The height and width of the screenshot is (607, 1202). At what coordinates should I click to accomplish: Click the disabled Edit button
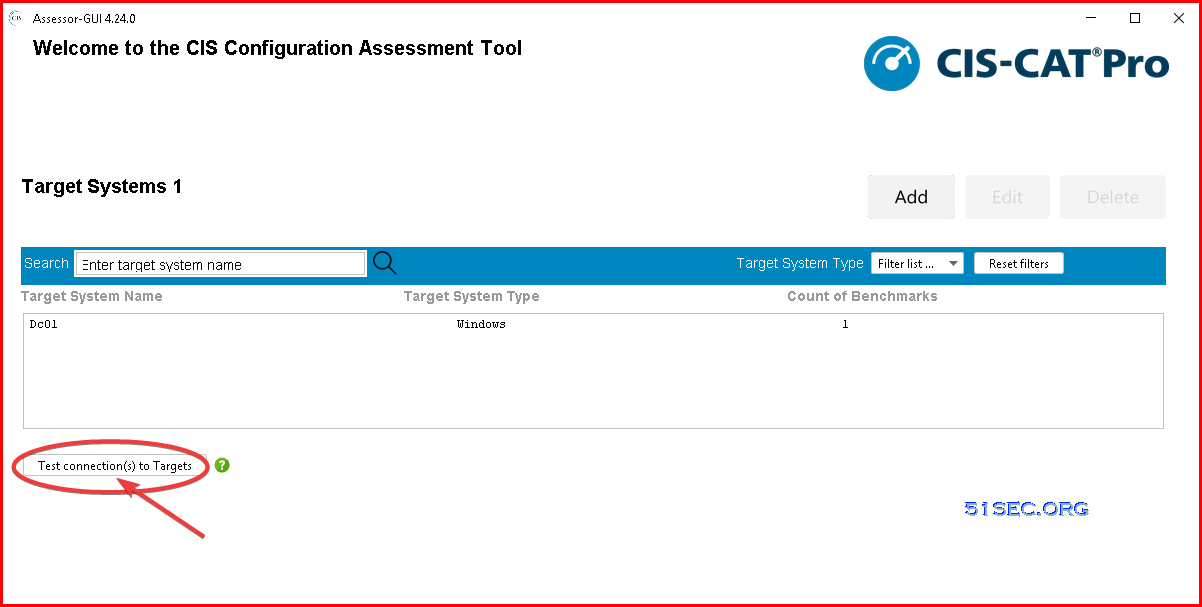coord(1007,197)
